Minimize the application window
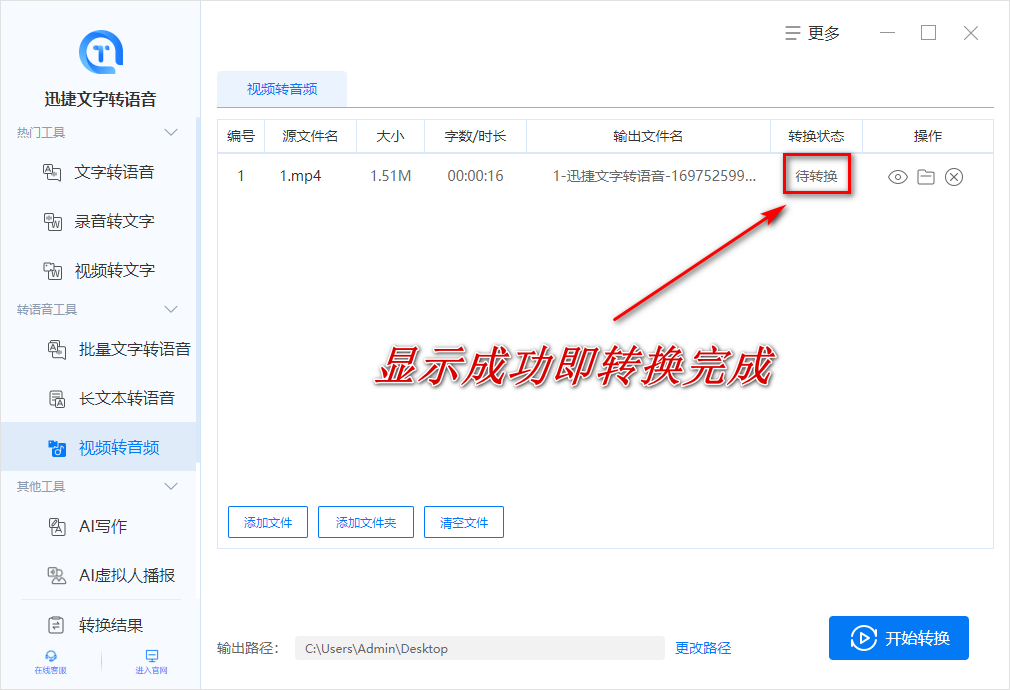 tap(888, 33)
